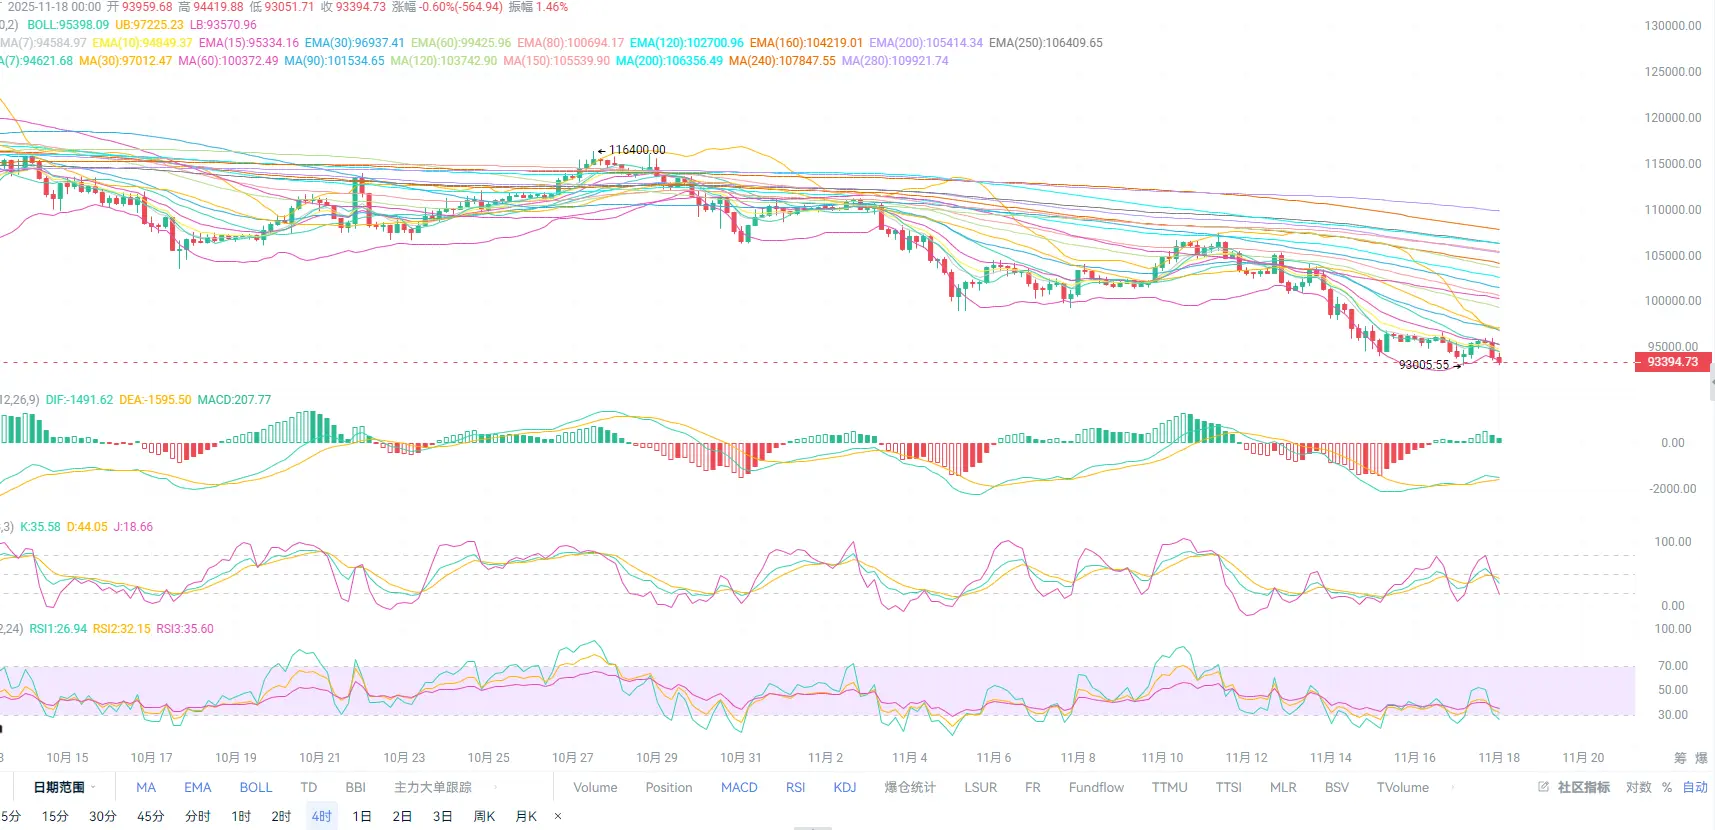The image size is (1715, 830).
Task: Switch to the 1日 timeframe
Action: 362,816
